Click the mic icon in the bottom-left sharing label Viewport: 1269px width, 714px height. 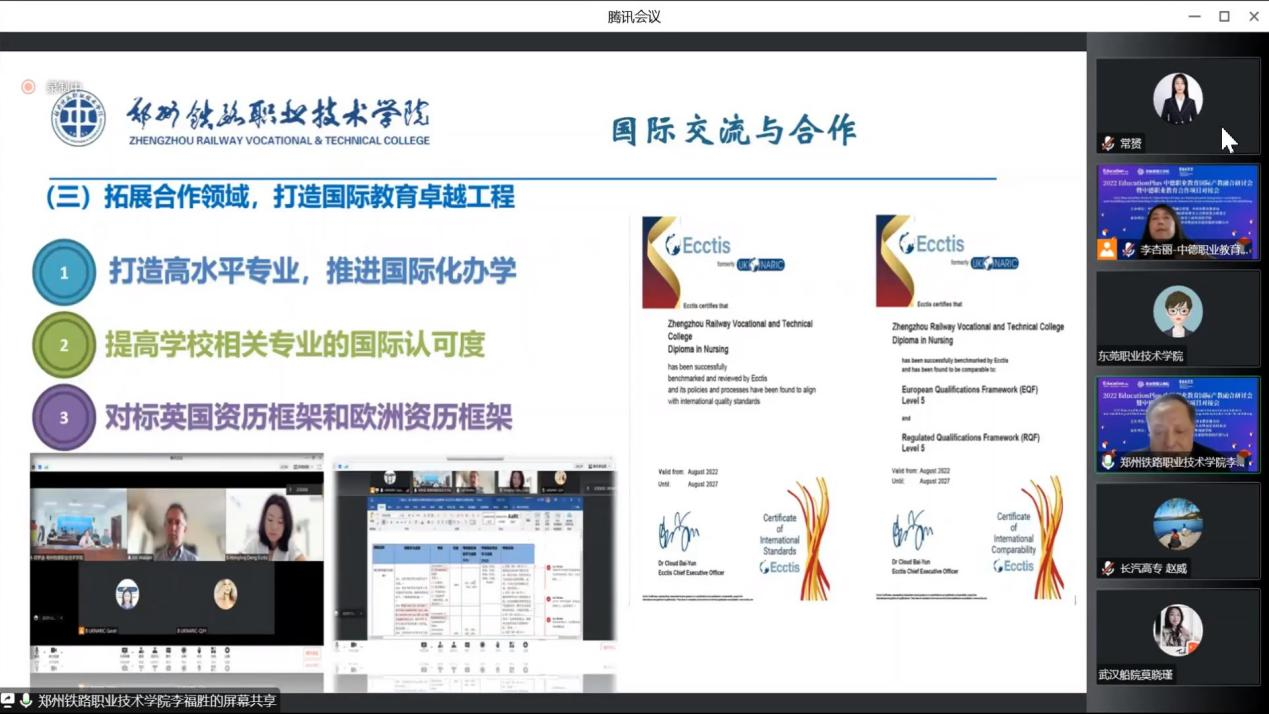coord(26,701)
